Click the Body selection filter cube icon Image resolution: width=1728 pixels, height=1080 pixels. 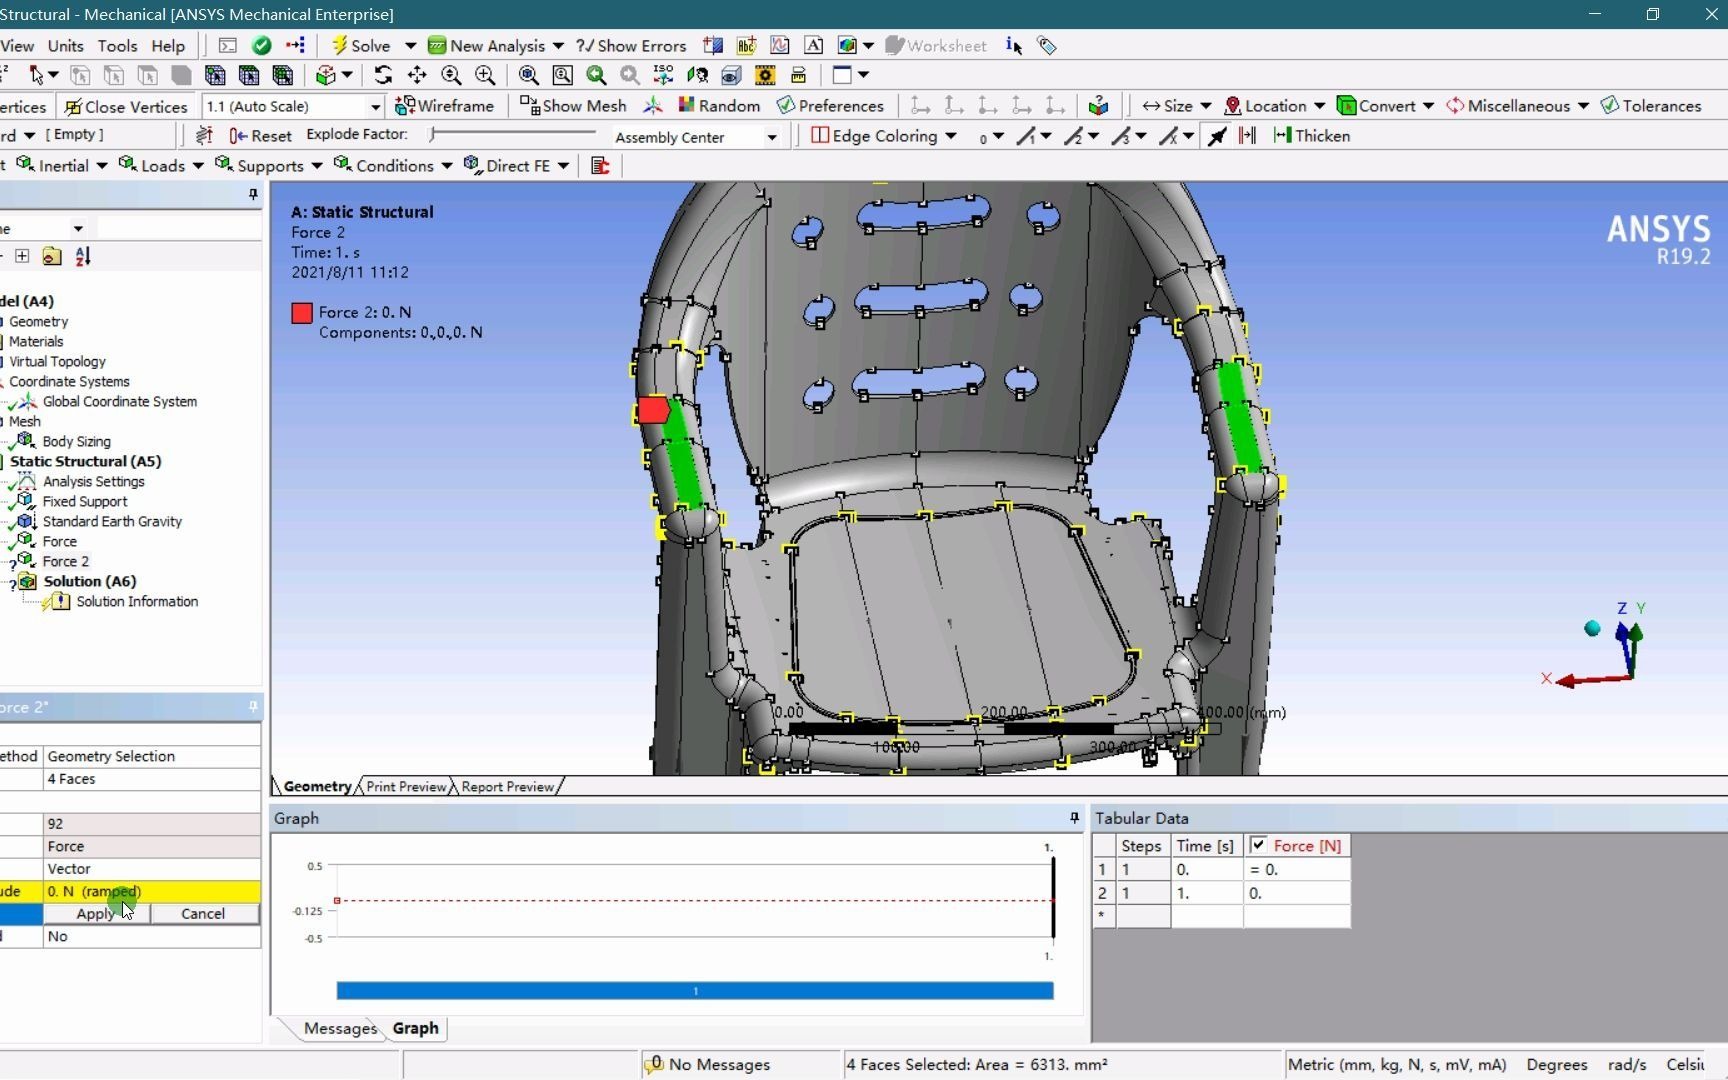[181, 75]
